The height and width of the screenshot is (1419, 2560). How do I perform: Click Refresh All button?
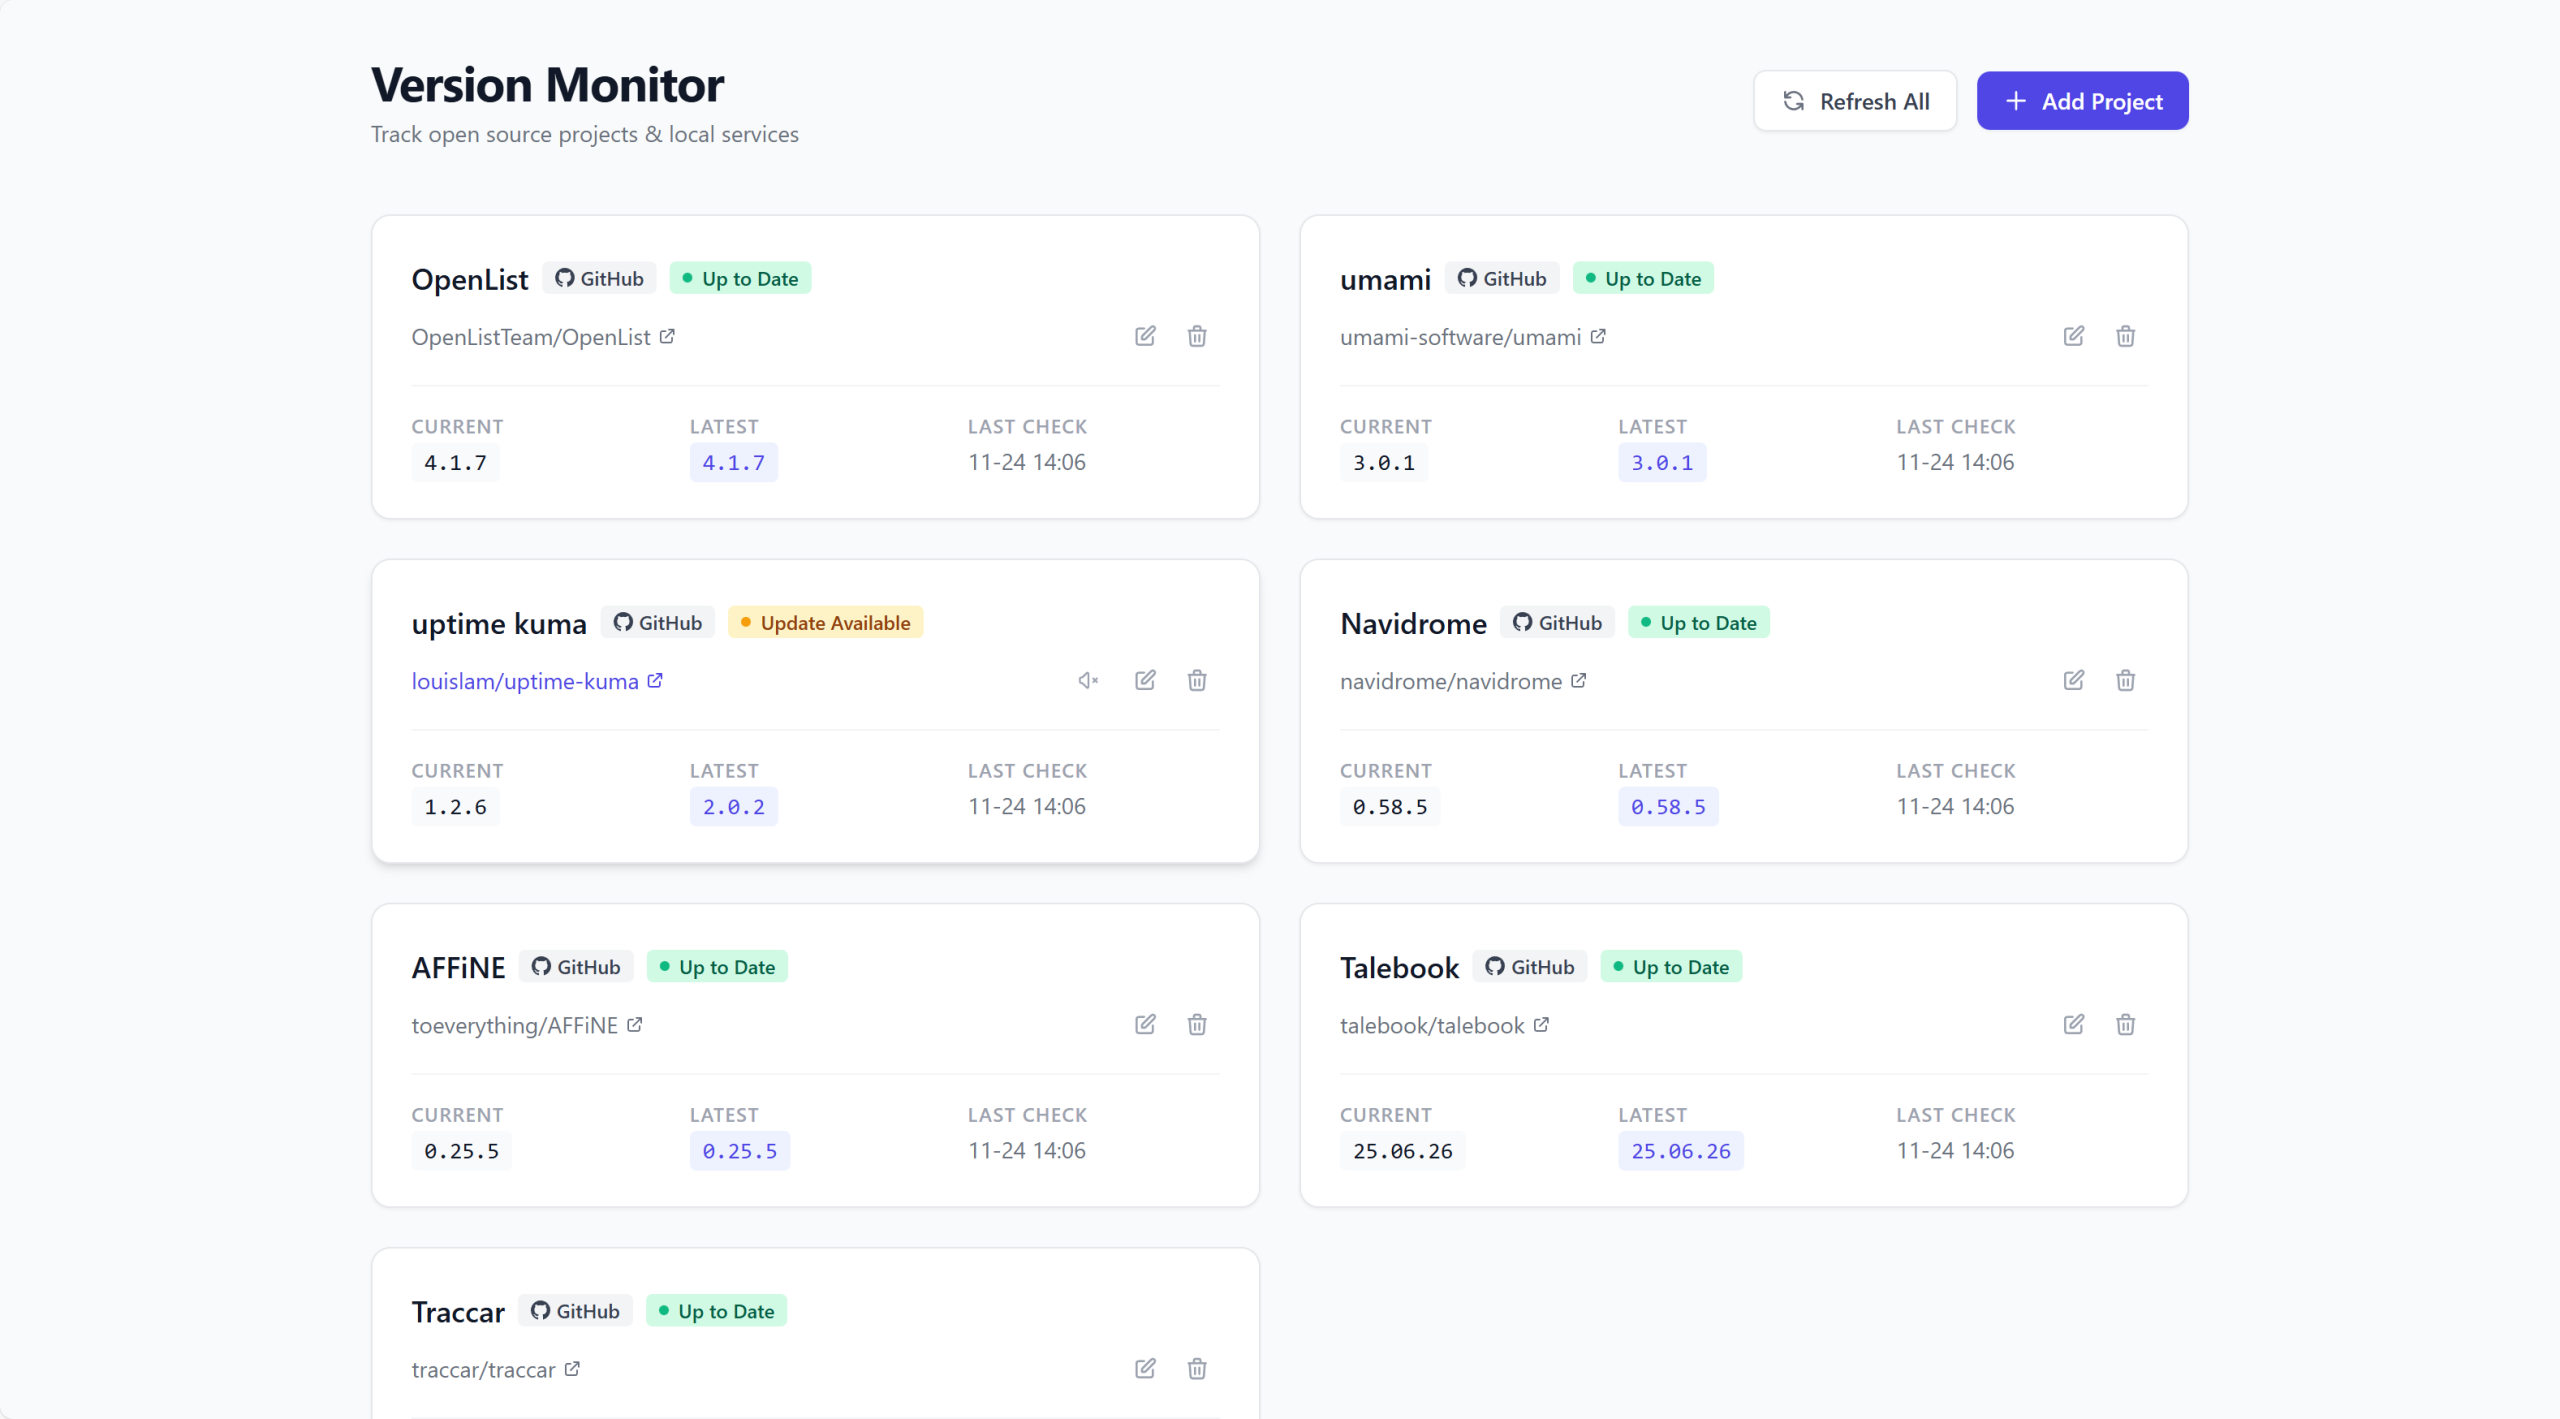click(1855, 101)
